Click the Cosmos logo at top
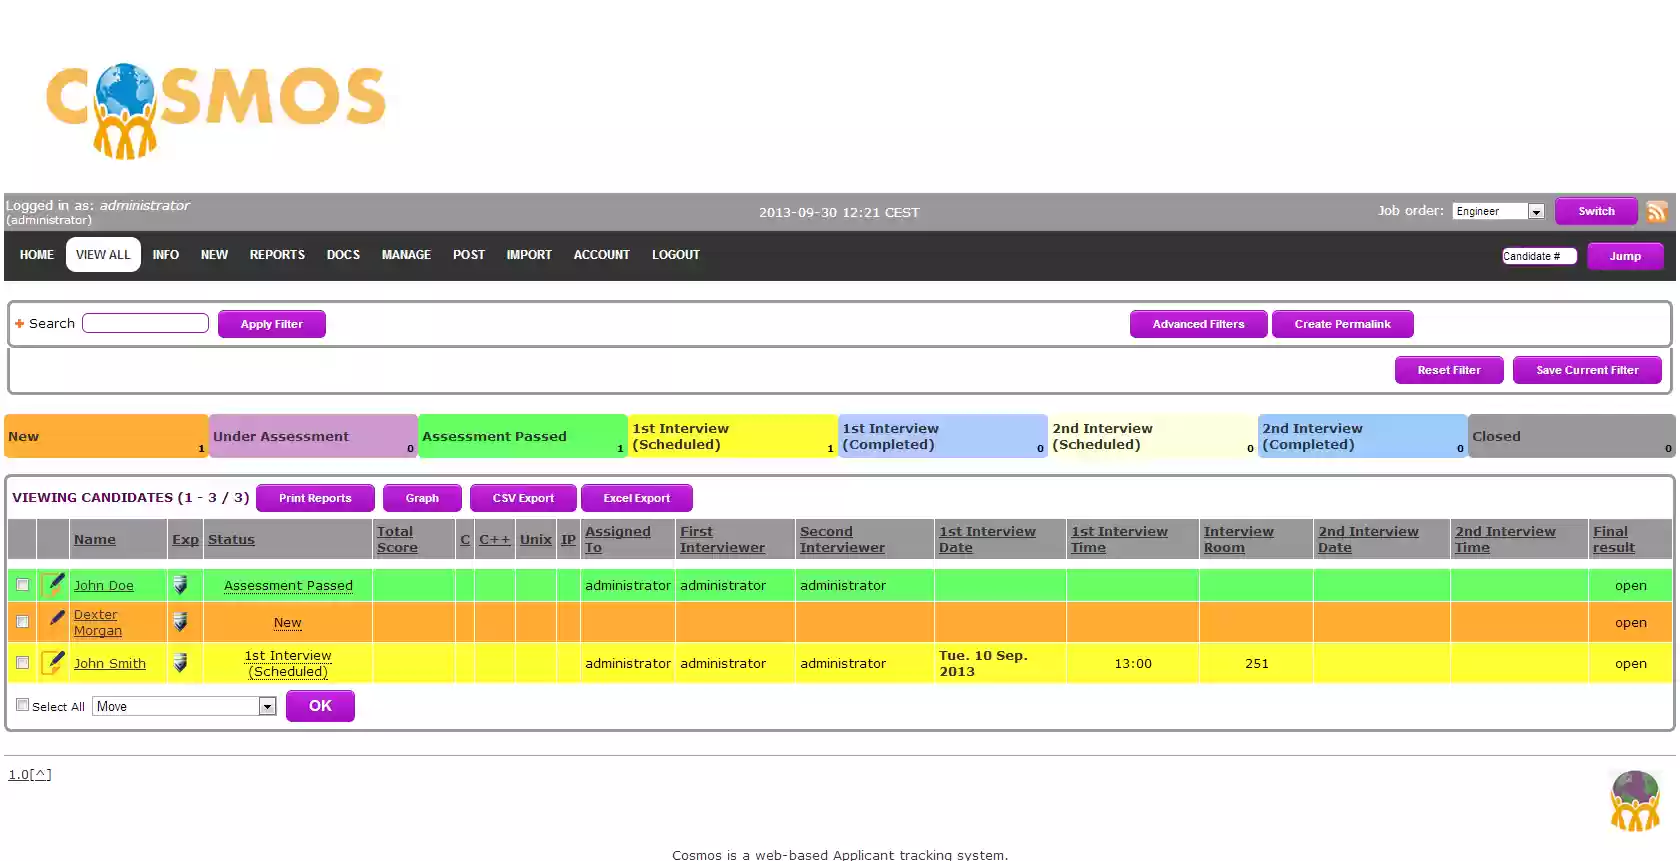This screenshot has height=861, width=1680. (x=215, y=110)
